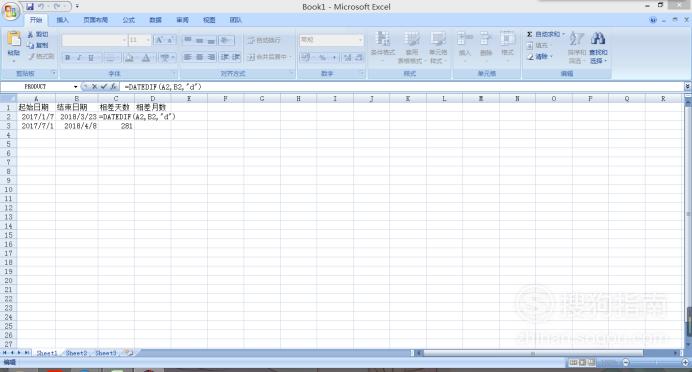This screenshot has width=692, height=372.
Task: Click the Percent Style icon
Action: pos(323,57)
